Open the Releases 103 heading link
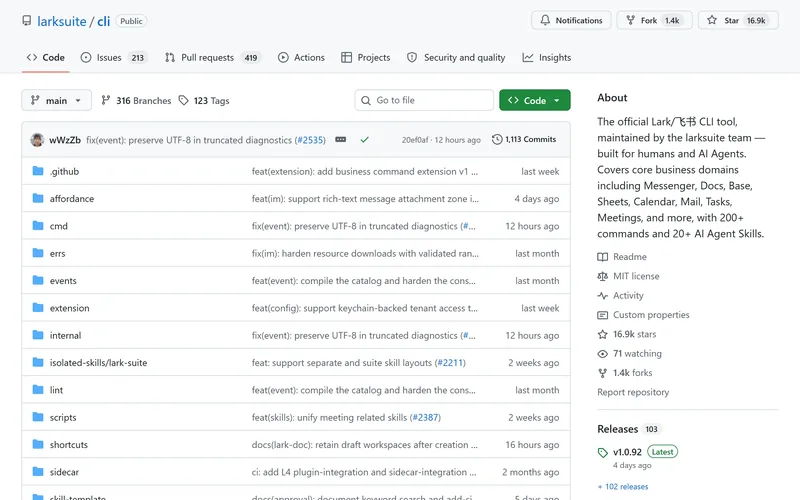Viewport: 800px width, 500px height. [x=629, y=429]
